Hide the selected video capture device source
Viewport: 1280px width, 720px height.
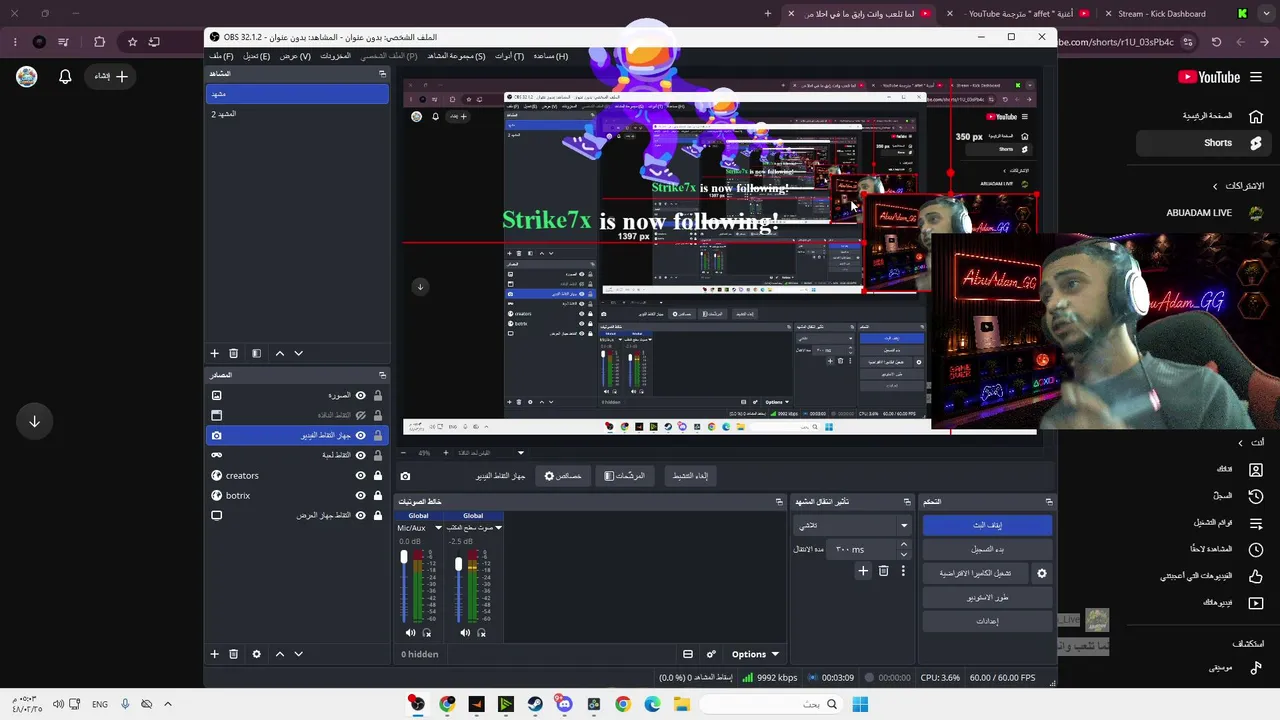[x=361, y=435]
